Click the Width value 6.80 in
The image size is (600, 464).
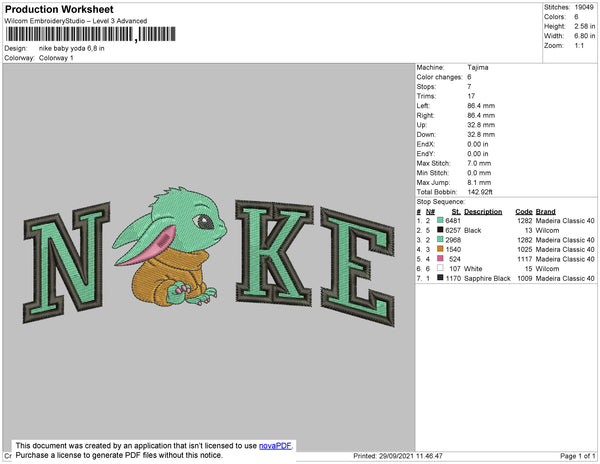(584, 36)
